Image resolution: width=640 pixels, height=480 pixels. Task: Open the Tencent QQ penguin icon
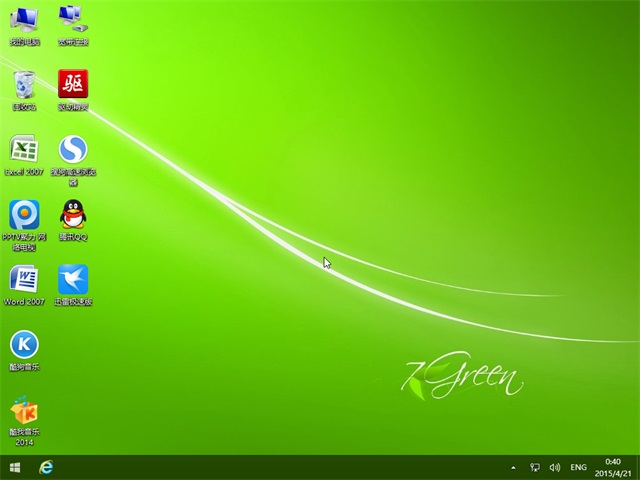[73, 214]
